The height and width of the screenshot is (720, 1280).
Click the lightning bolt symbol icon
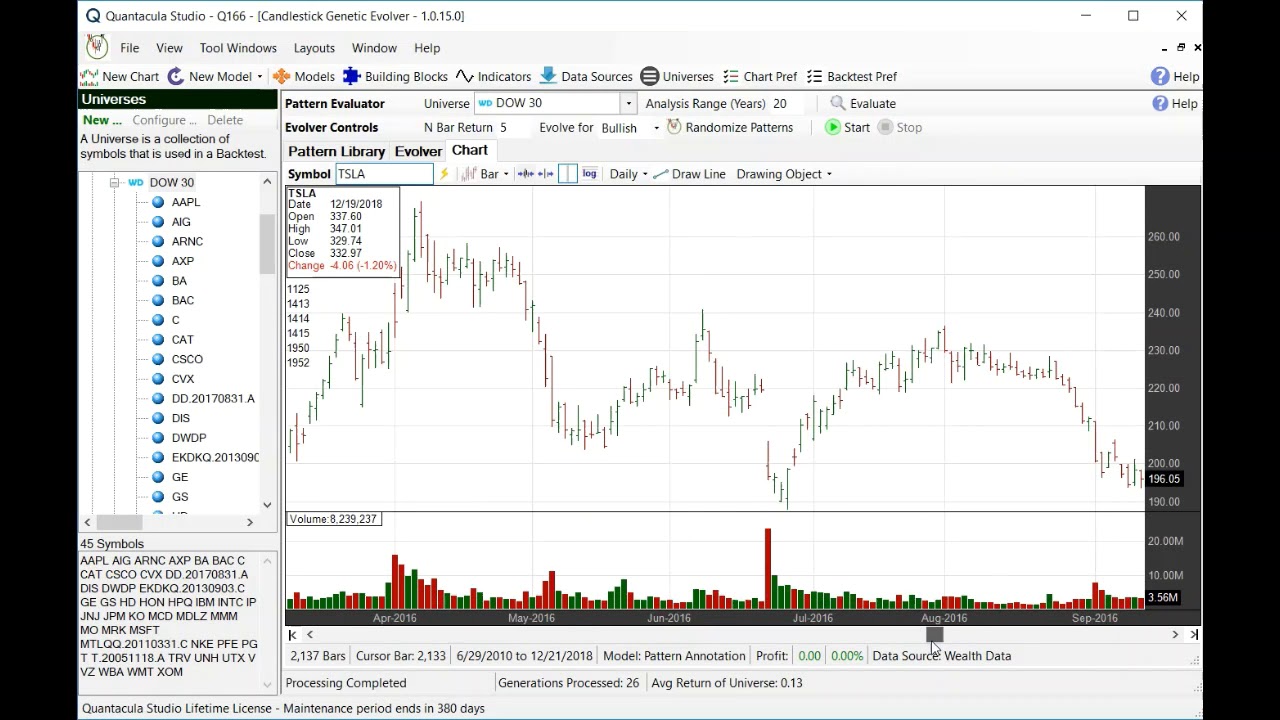tap(444, 174)
